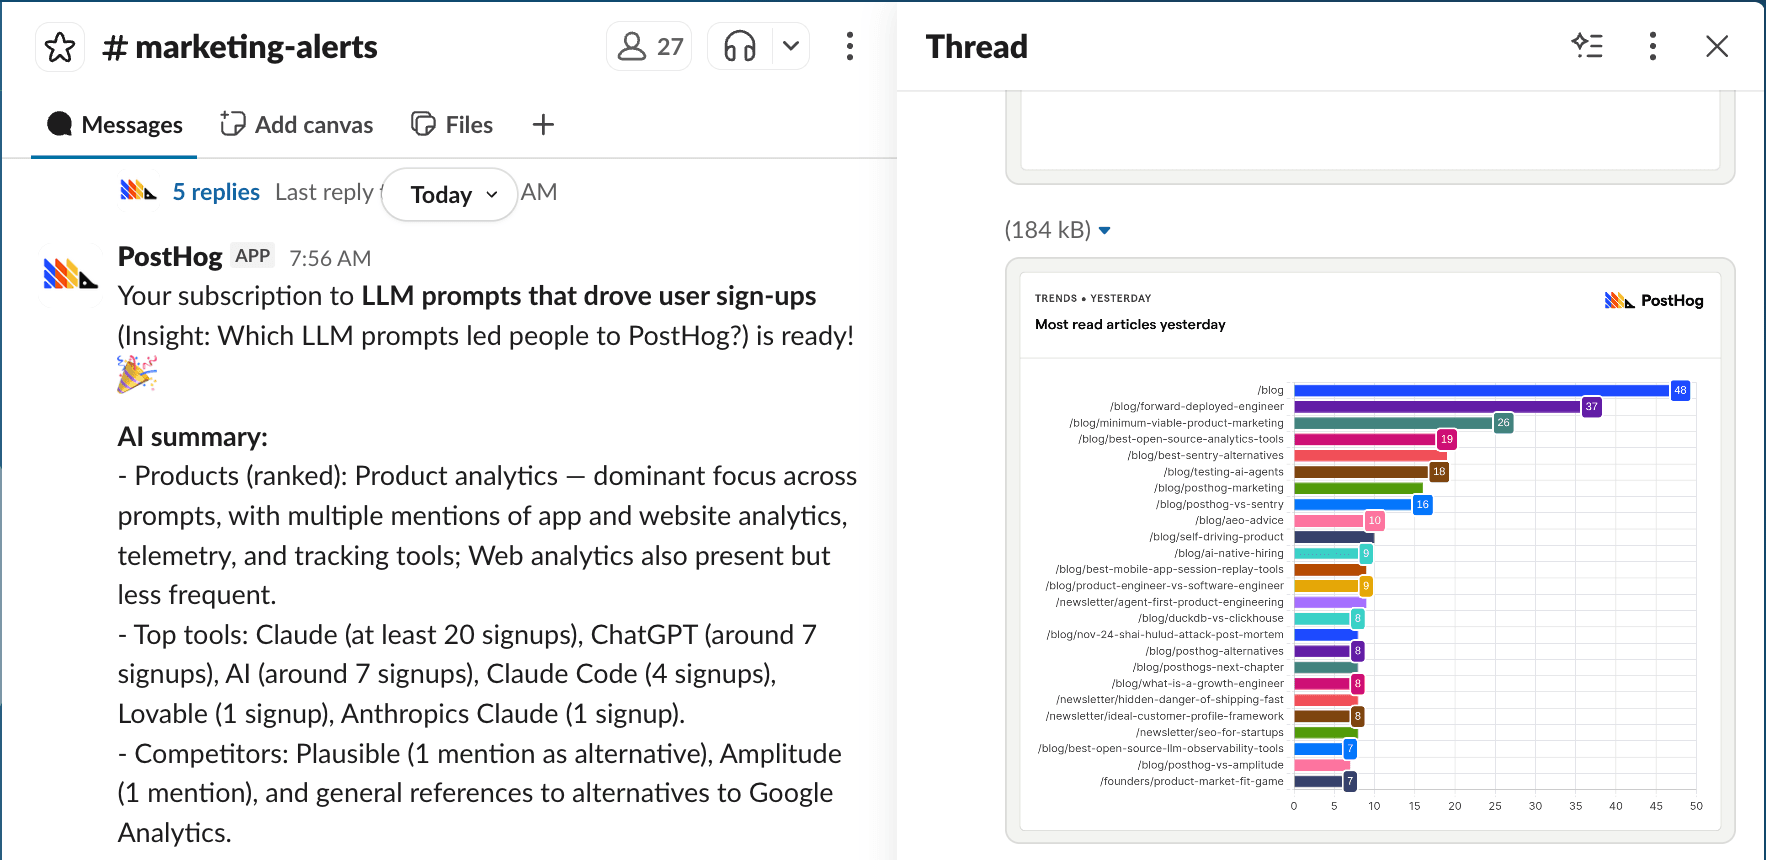Open thread summarize AI icon
The image size is (1766, 860).
point(1587,46)
